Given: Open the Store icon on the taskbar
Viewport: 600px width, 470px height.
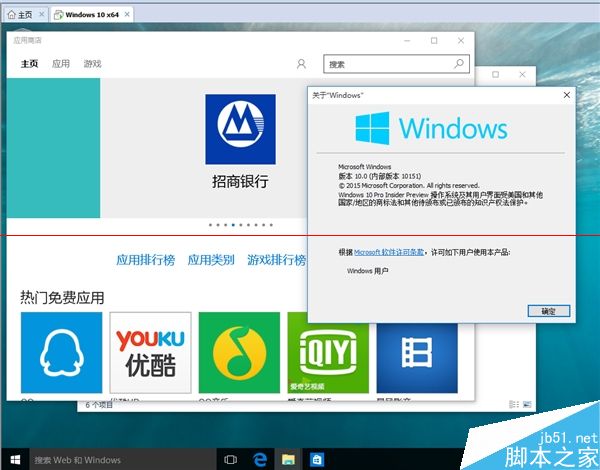Looking at the screenshot, I should pyautogui.click(x=315, y=460).
